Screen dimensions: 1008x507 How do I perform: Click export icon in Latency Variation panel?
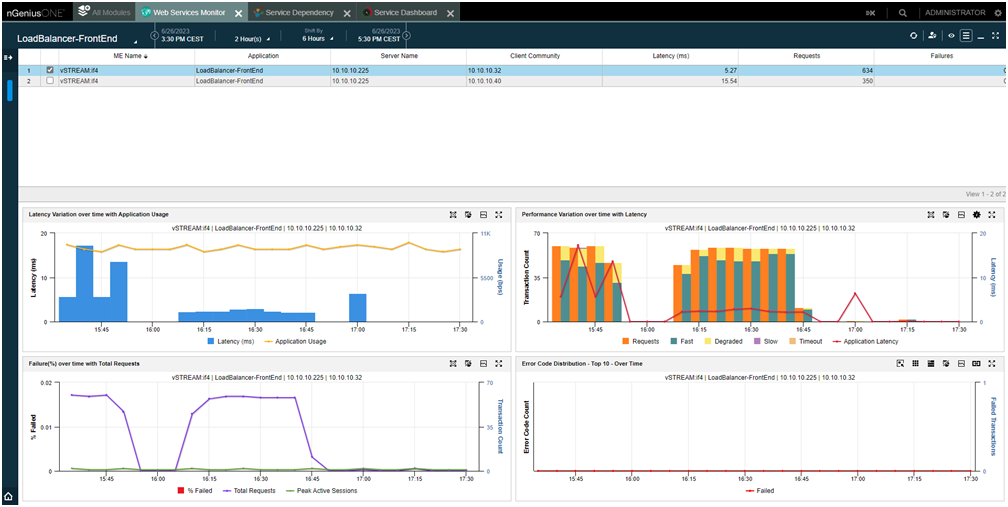pos(468,215)
